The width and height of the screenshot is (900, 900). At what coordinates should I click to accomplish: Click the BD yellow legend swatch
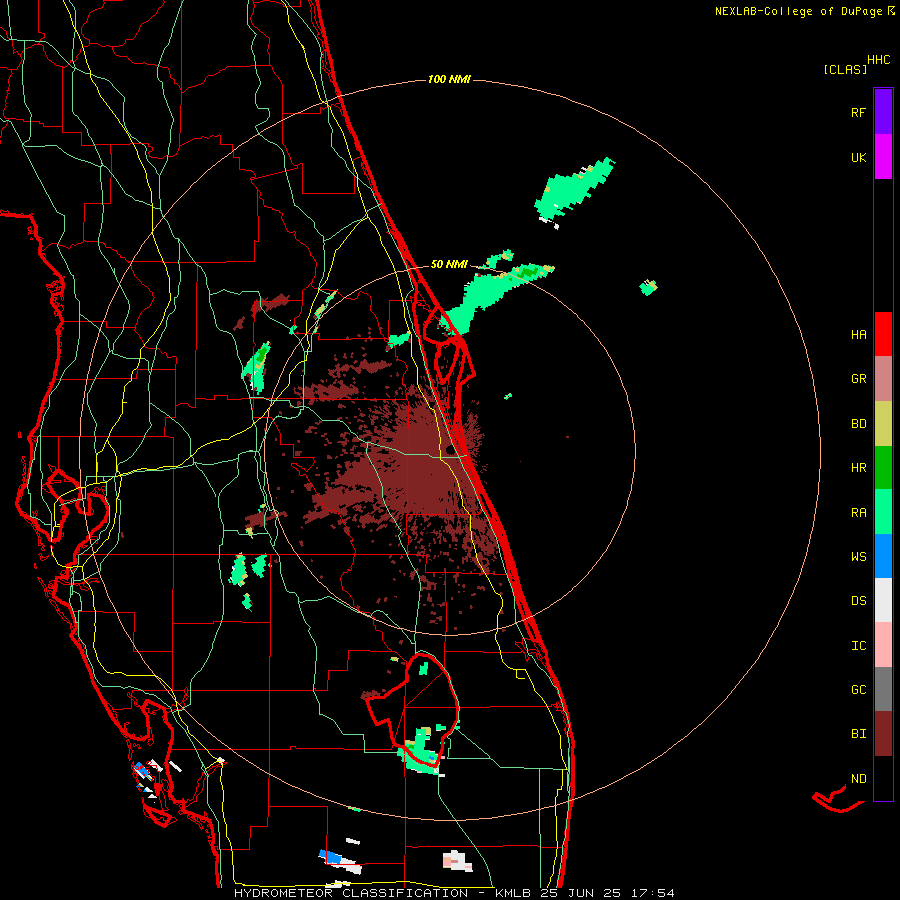click(883, 424)
